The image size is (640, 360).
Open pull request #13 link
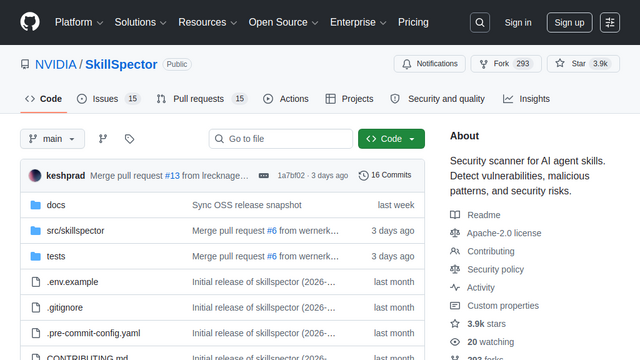(x=172, y=176)
